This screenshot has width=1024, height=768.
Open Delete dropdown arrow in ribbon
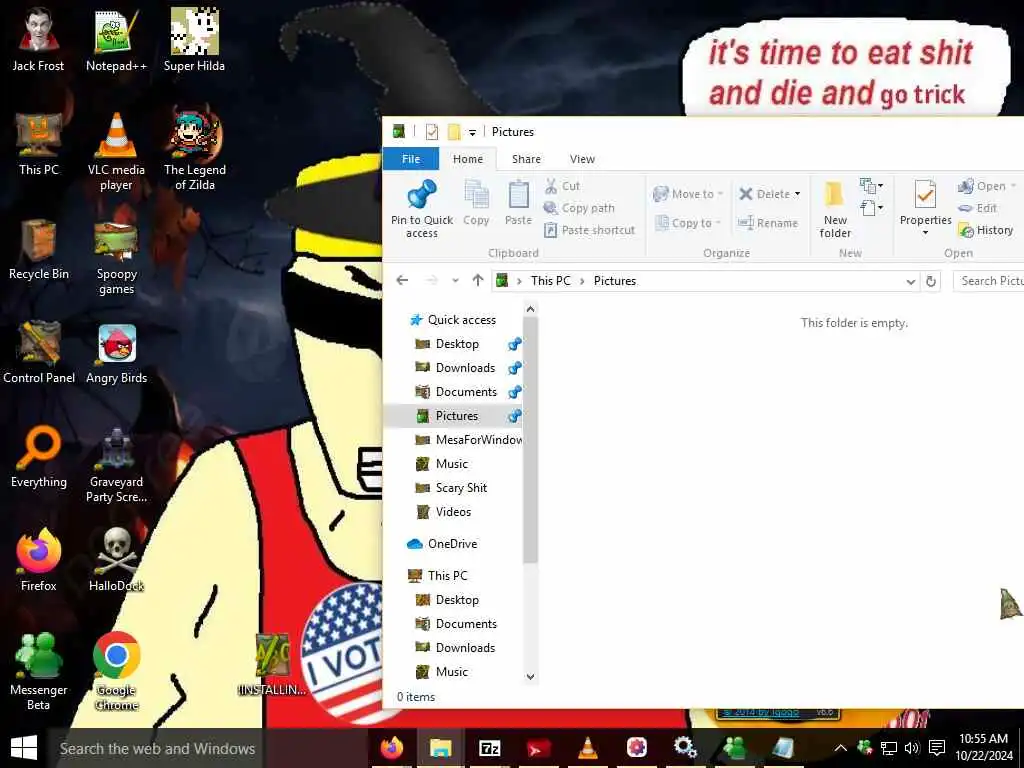pos(797,194)
